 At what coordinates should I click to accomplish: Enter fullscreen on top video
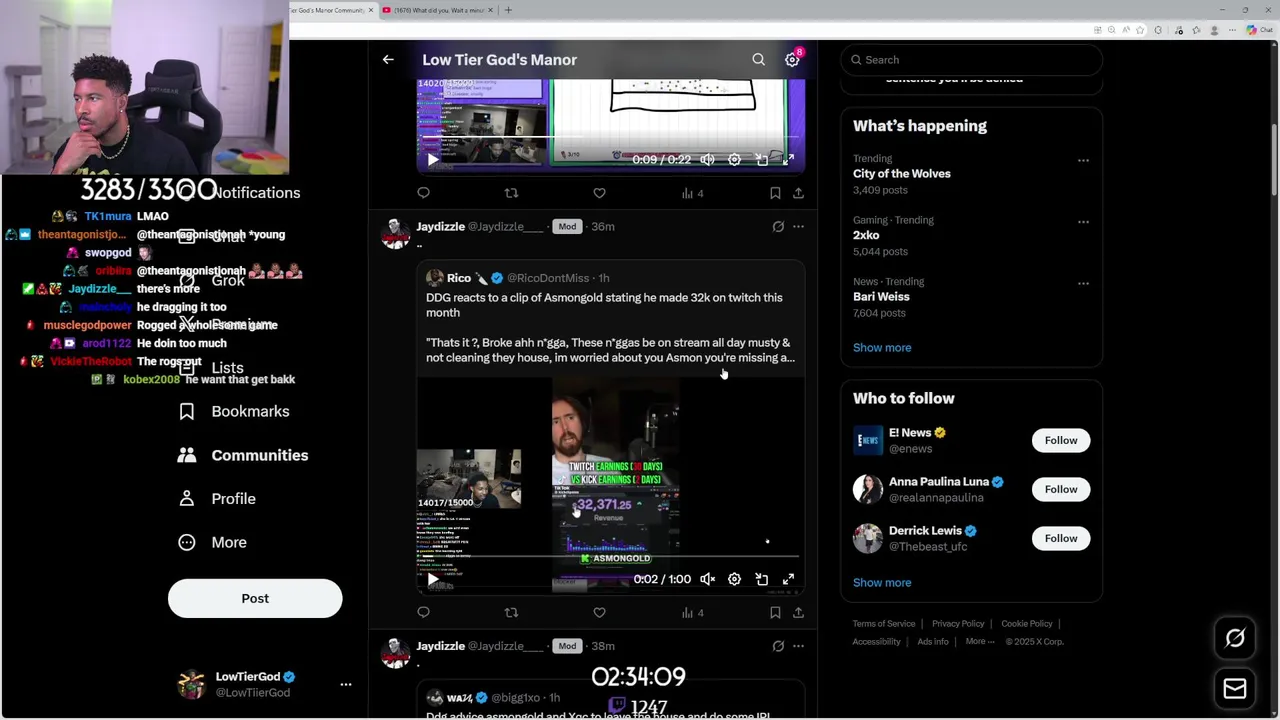tap(788, 160)
